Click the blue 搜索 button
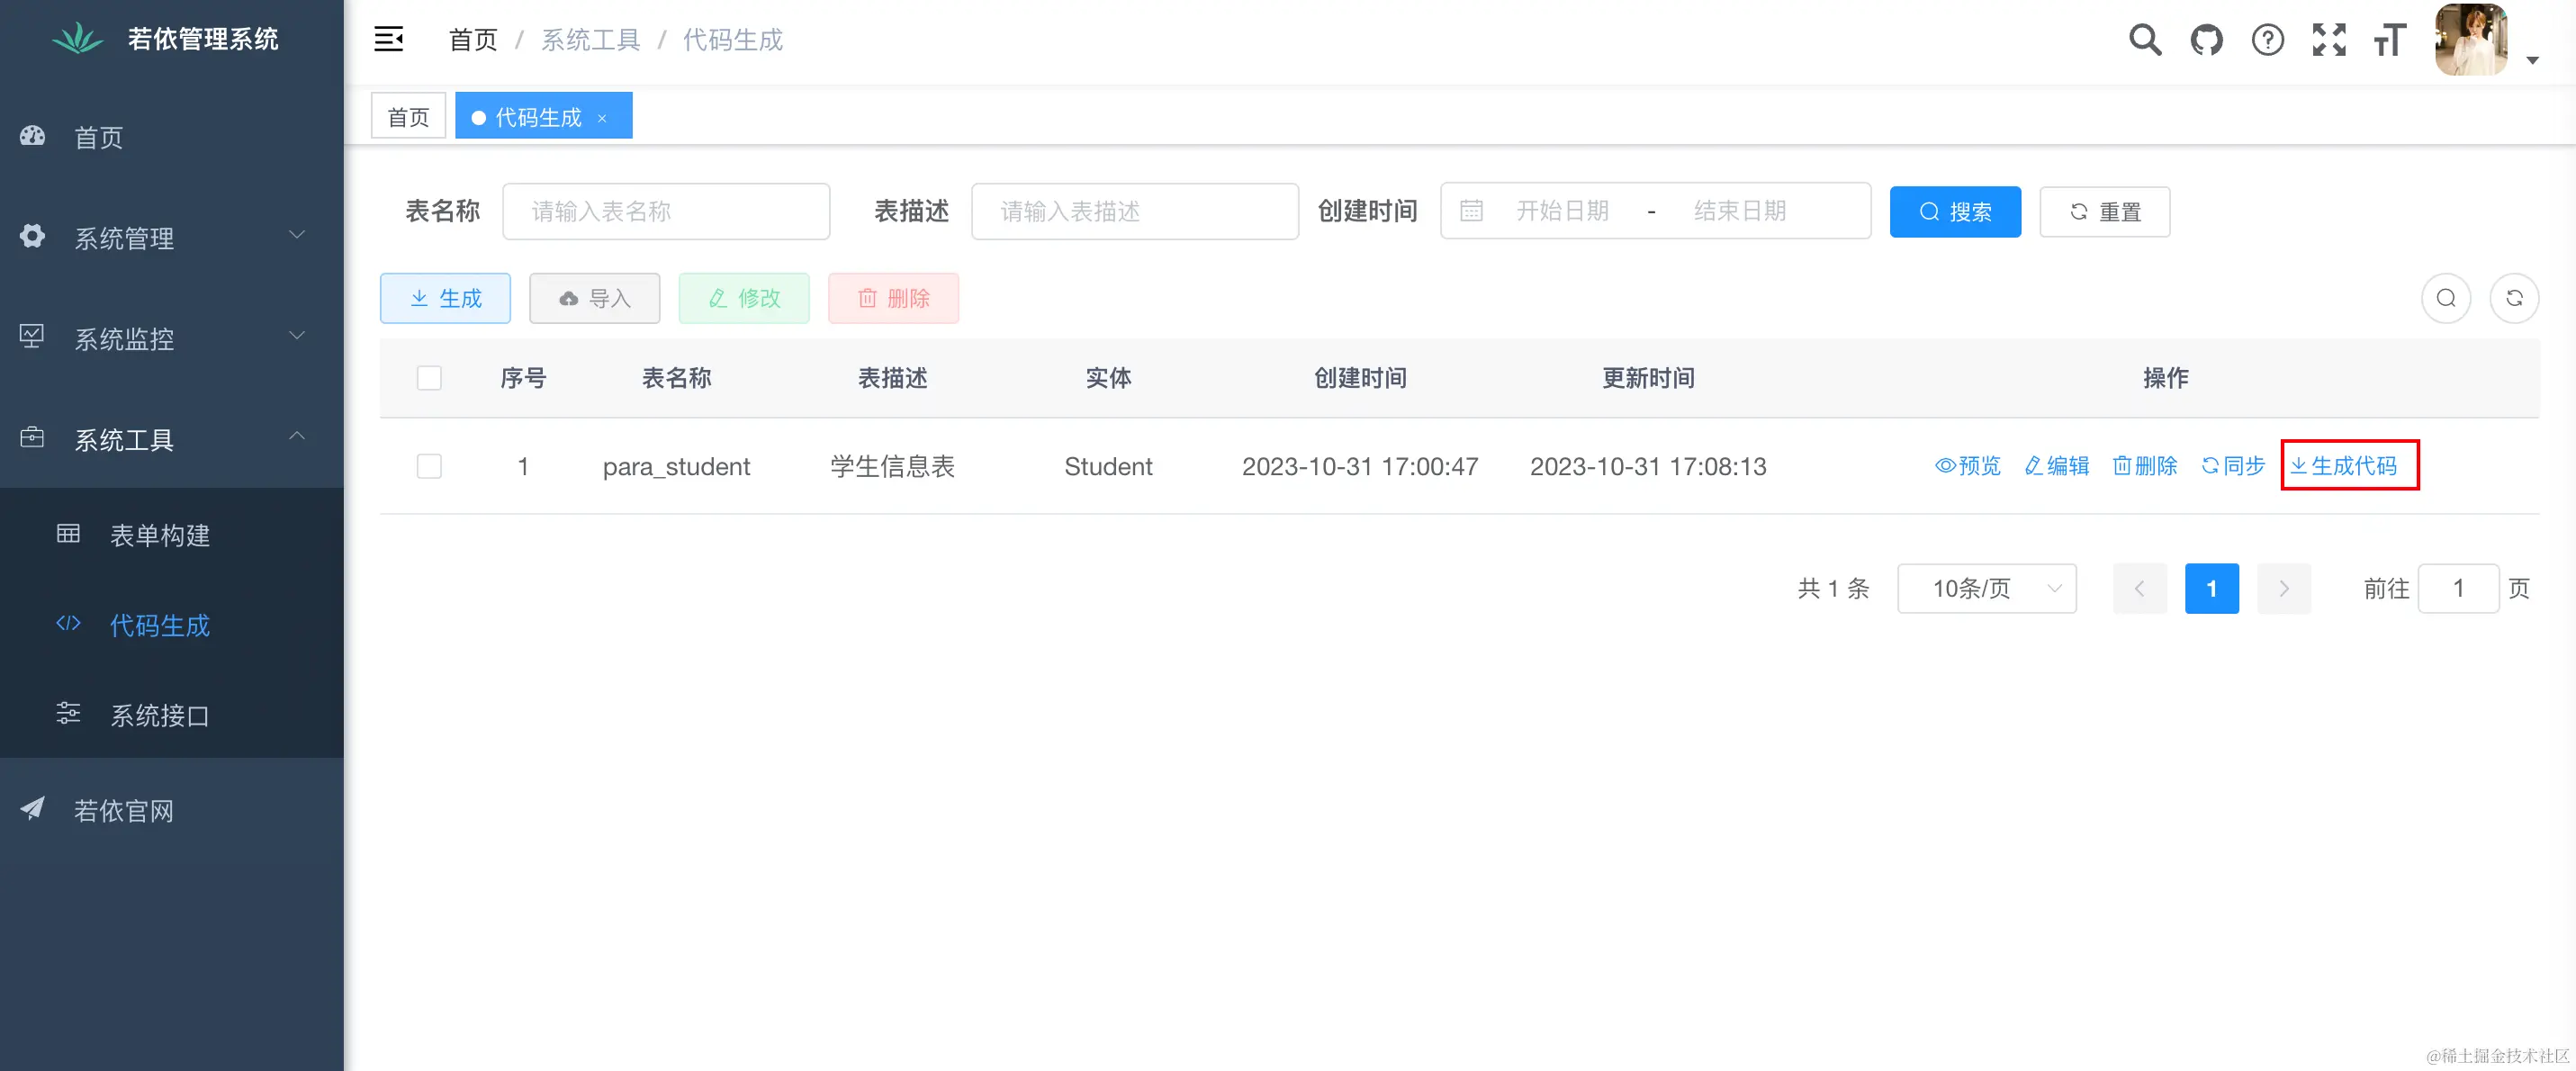The image size is (2576, 1071). coord(1954,212)
